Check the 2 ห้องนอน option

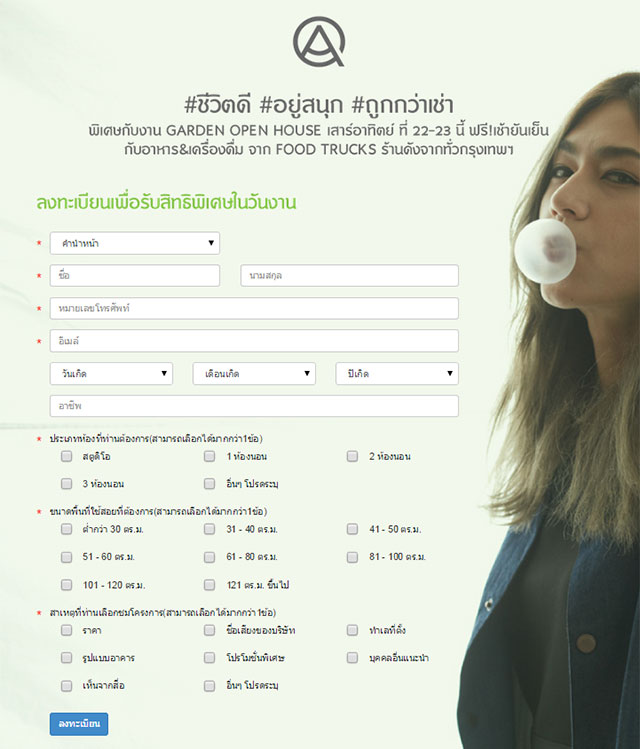(x=352, y=456)
